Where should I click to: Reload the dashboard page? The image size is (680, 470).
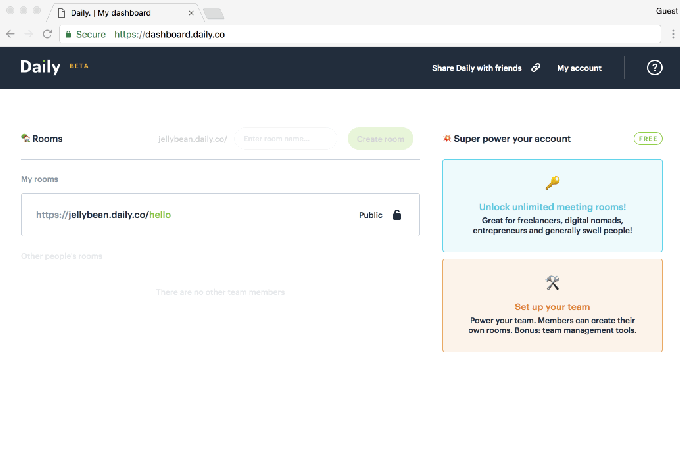coord(47,34)
